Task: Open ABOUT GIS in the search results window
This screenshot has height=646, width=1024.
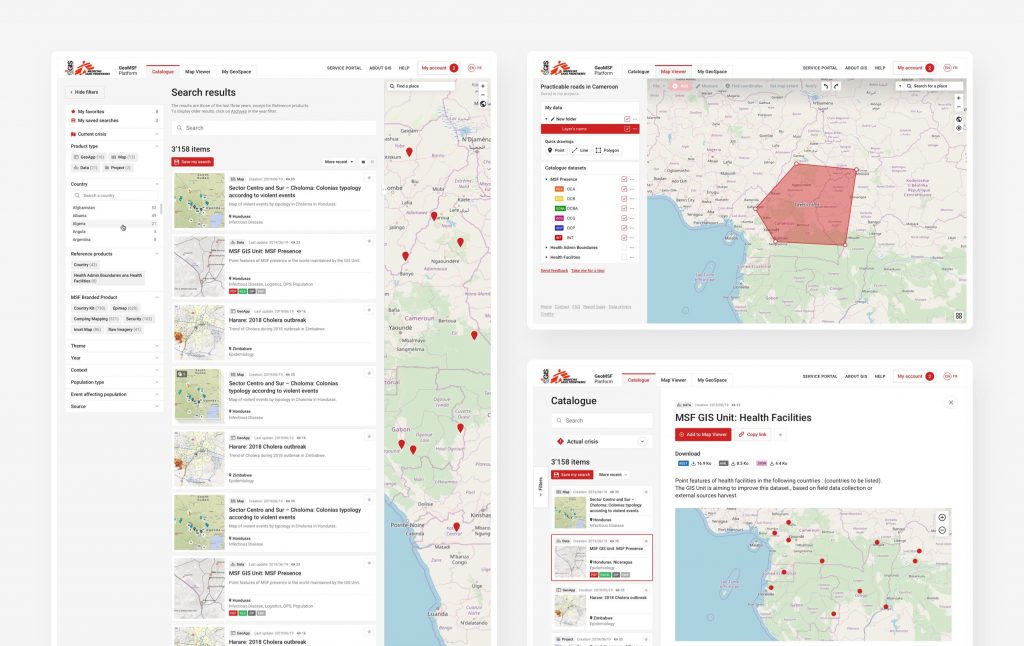Action: click(x=380, y=68)
